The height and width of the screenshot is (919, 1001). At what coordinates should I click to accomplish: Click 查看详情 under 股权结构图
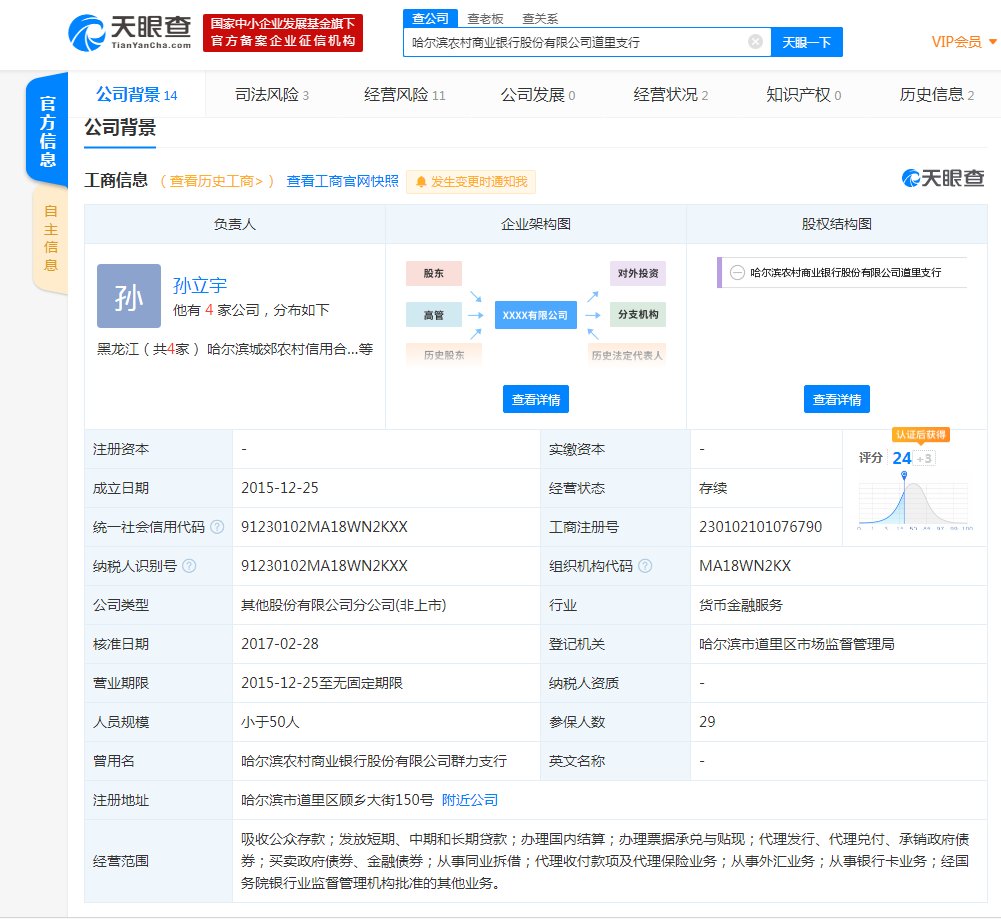click(x=836, y=400)
